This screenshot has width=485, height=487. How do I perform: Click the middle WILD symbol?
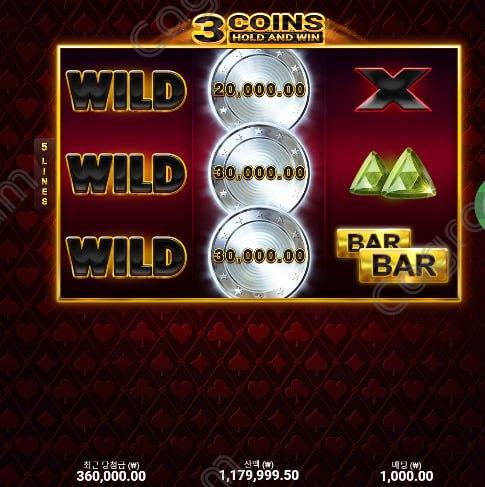pos(126,174)
